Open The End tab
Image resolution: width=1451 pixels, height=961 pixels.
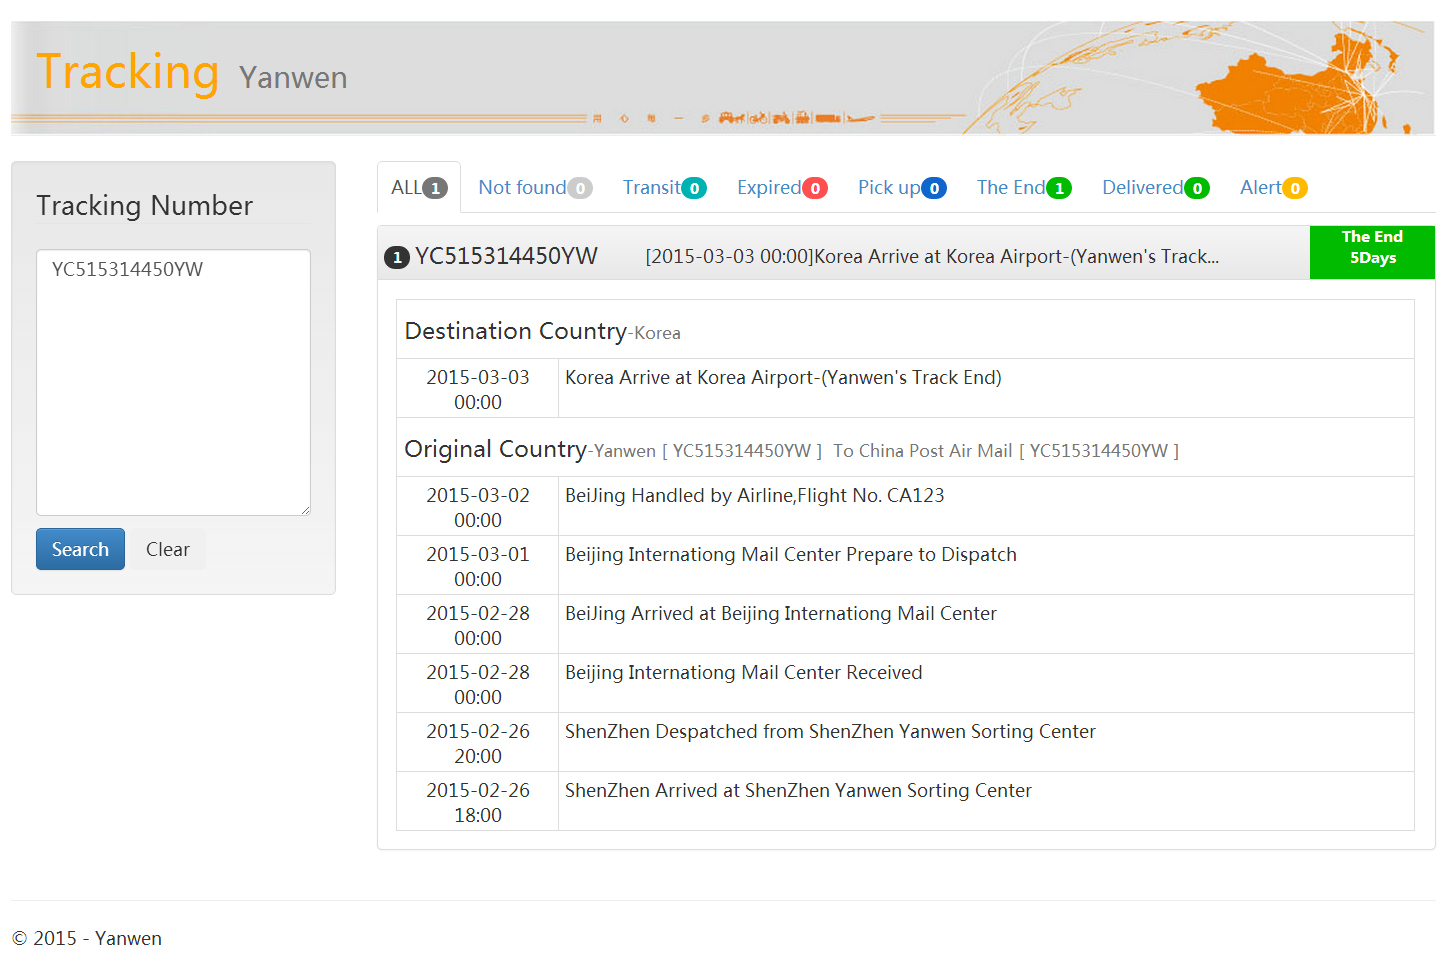[x=1024, y=187]
